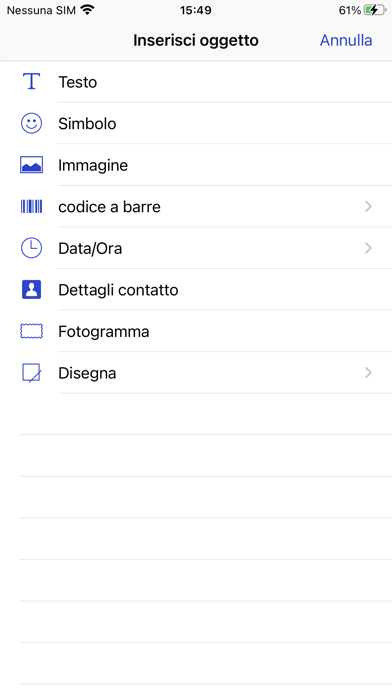Tap the battery indicator in status bar
The height and width of the screenshot is (696, 392).
click(x=374, y=10)
